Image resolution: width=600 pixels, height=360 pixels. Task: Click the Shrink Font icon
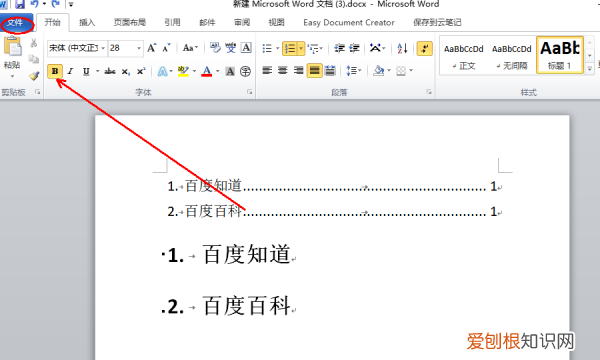pyautogui.click(x=166, y=48)
